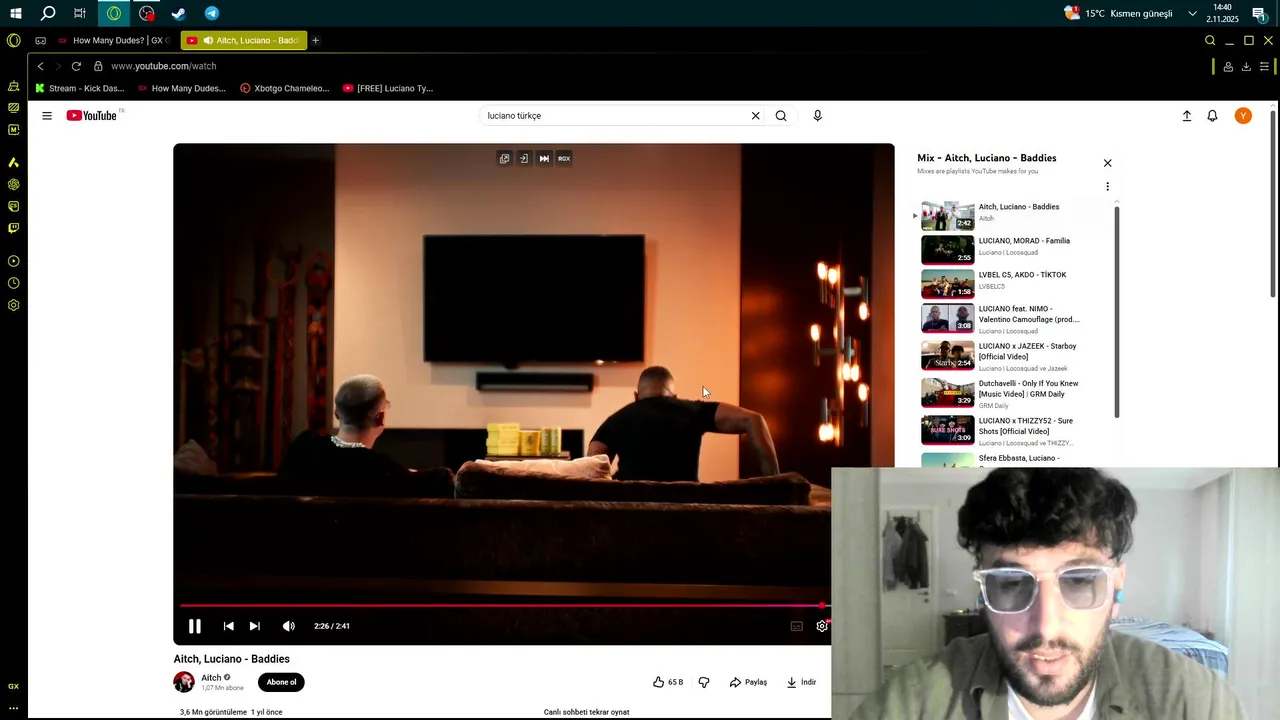Open Twitch in Opera sidebar

(13, 228)
